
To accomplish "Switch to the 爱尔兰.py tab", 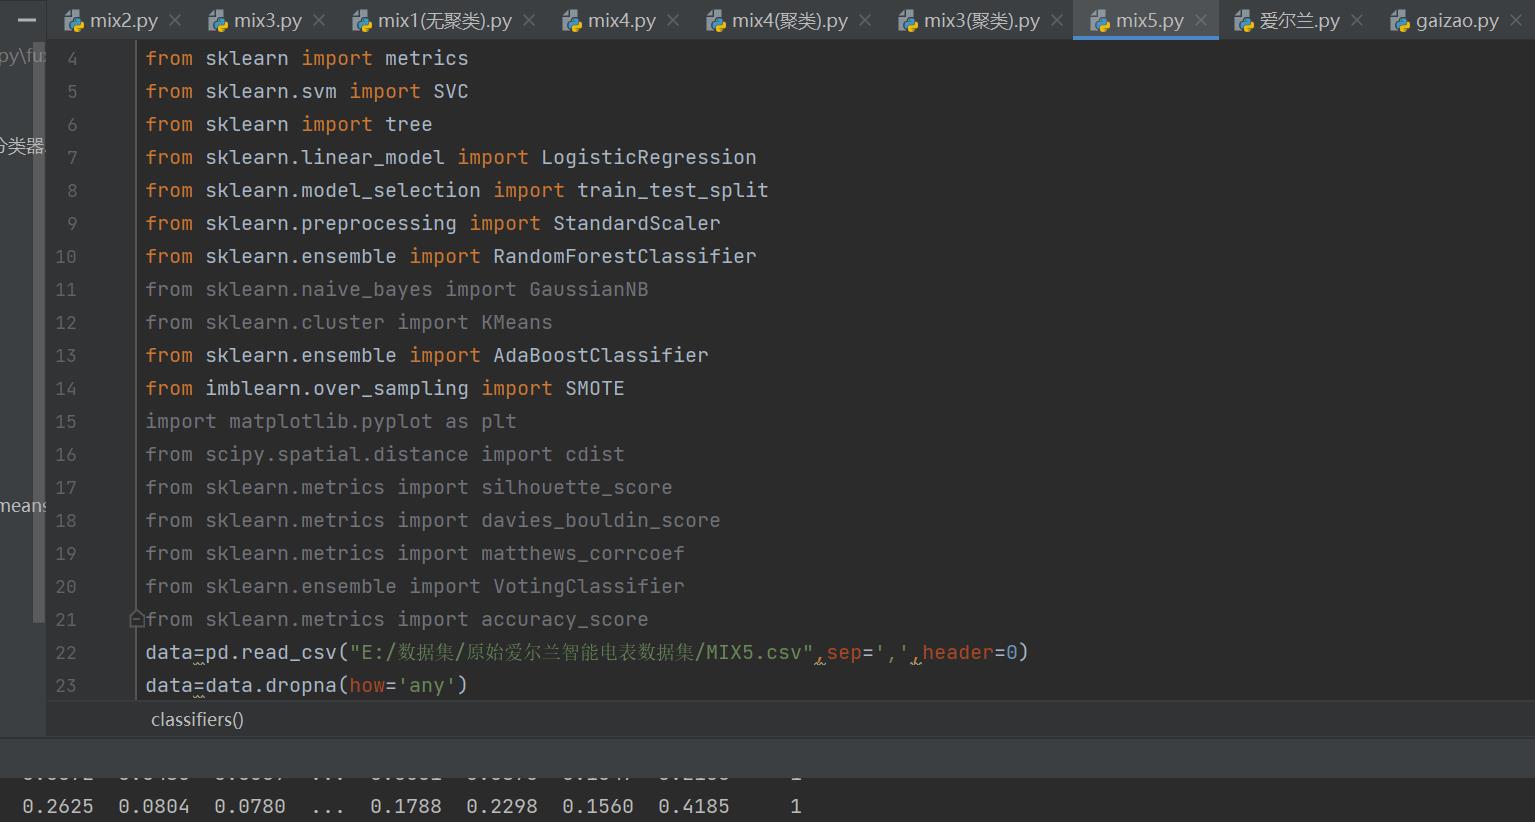I will [1299, 20].
